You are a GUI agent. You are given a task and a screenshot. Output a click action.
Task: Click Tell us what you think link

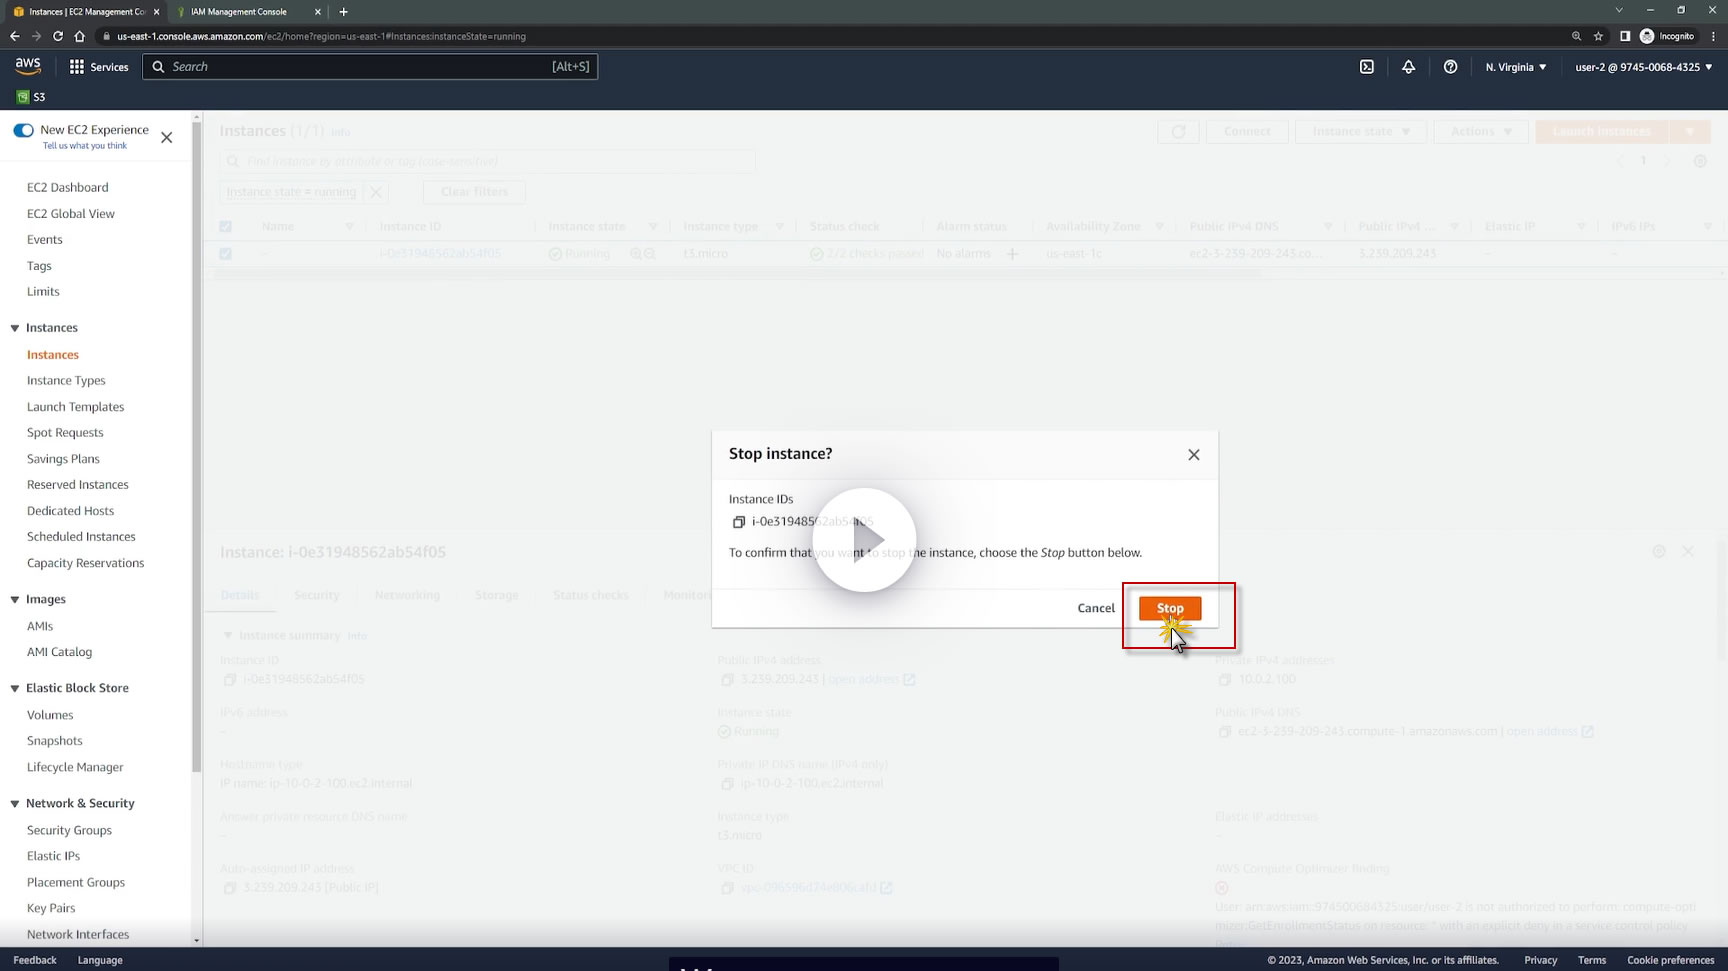(85, 146)
